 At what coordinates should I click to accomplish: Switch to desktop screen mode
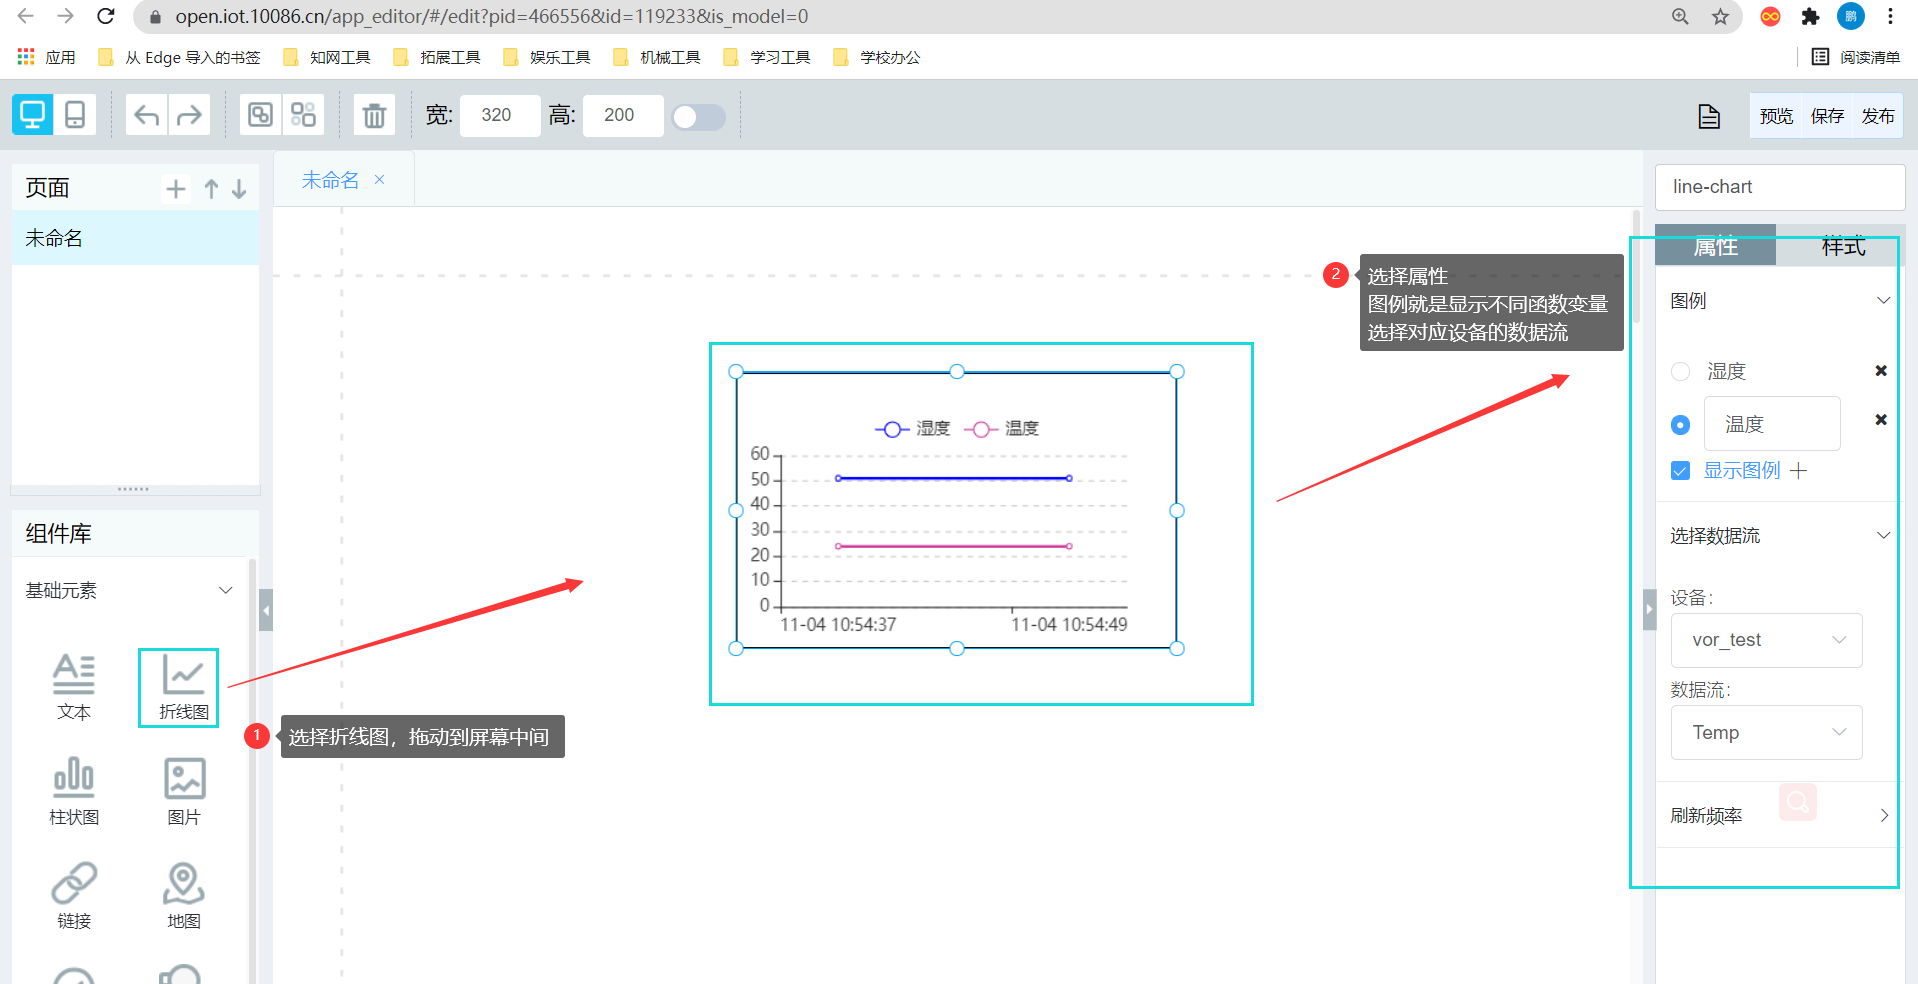pyautogui.click(x=33, y=115)
